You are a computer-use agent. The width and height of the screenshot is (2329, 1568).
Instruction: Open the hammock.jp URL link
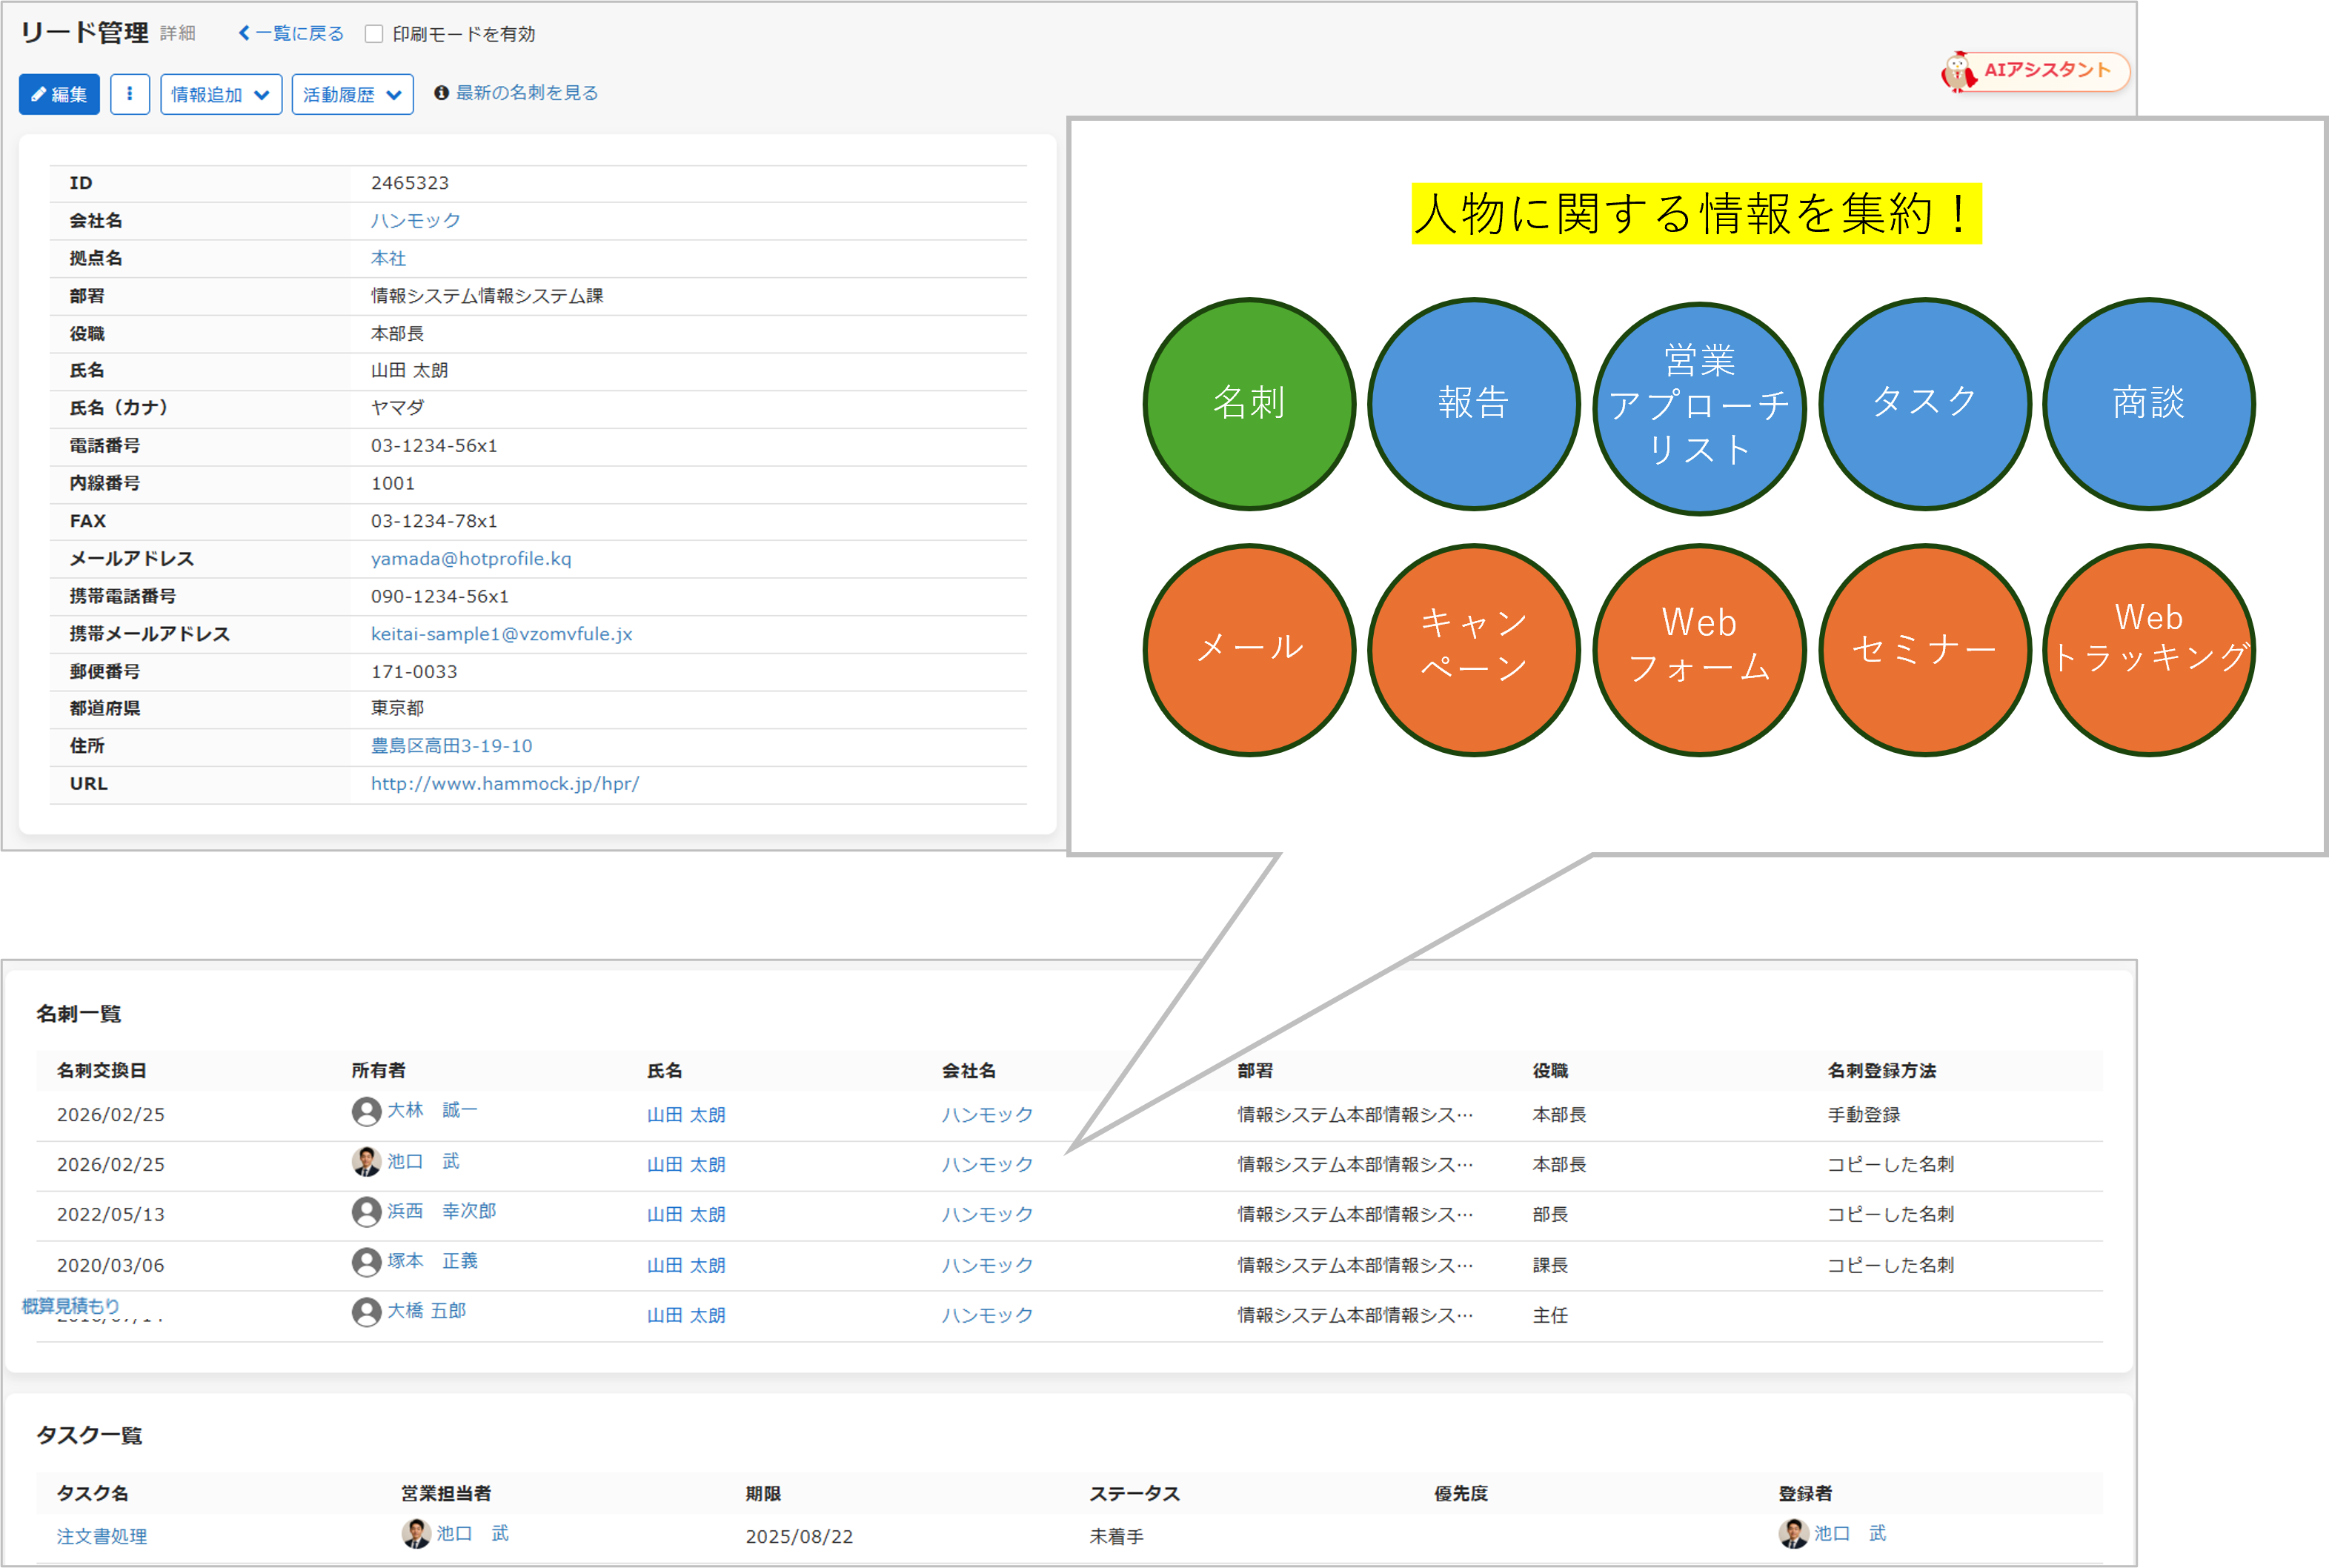pyautogui.click(x=505, y=784)
